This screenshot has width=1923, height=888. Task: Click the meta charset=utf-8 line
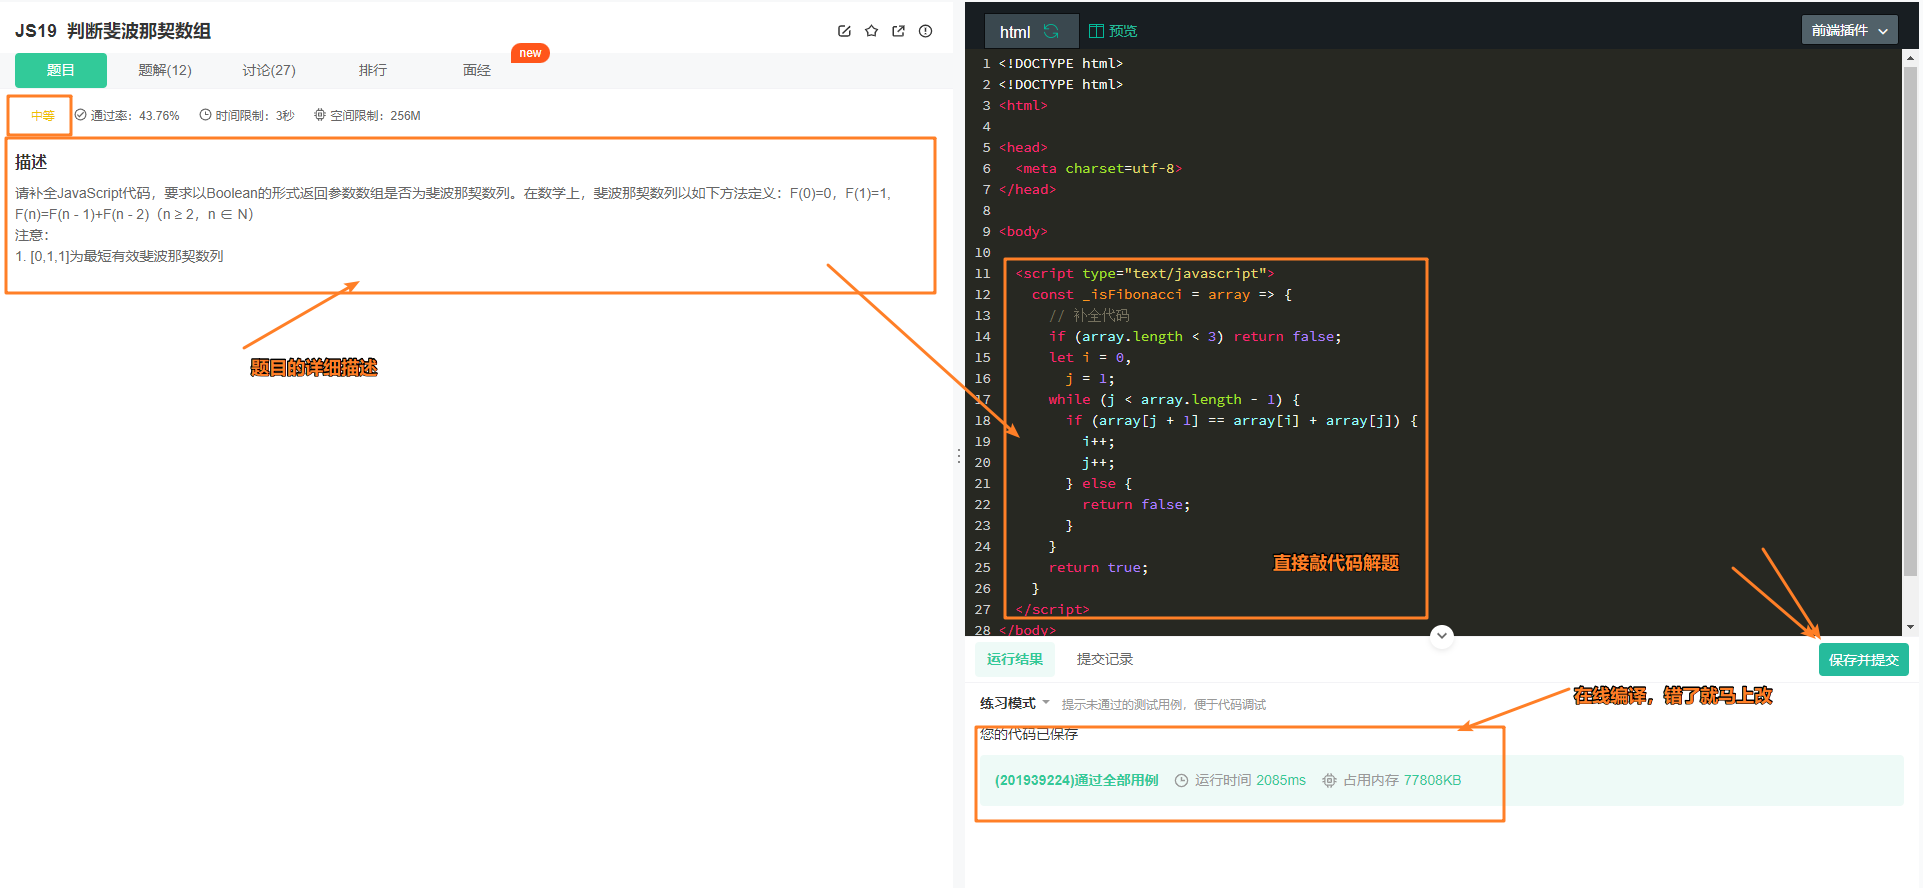click(1098, 168)
